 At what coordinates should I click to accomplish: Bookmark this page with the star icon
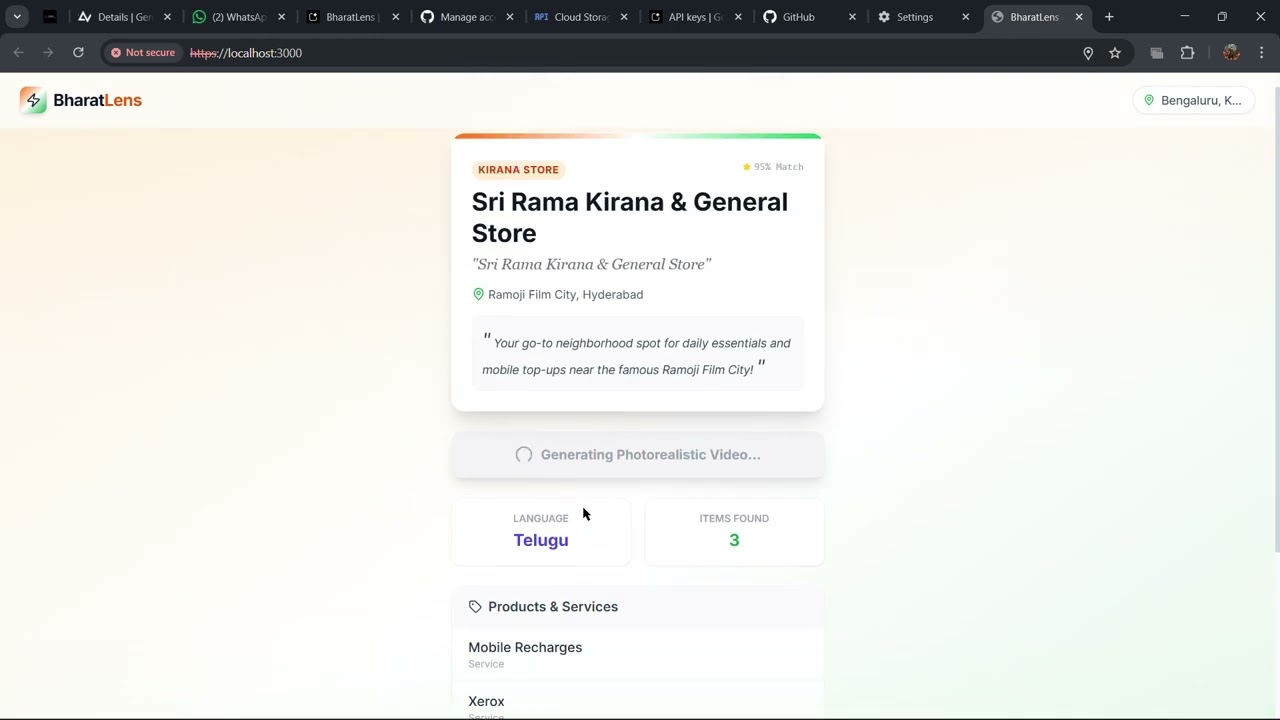(x=1115, y=53)
